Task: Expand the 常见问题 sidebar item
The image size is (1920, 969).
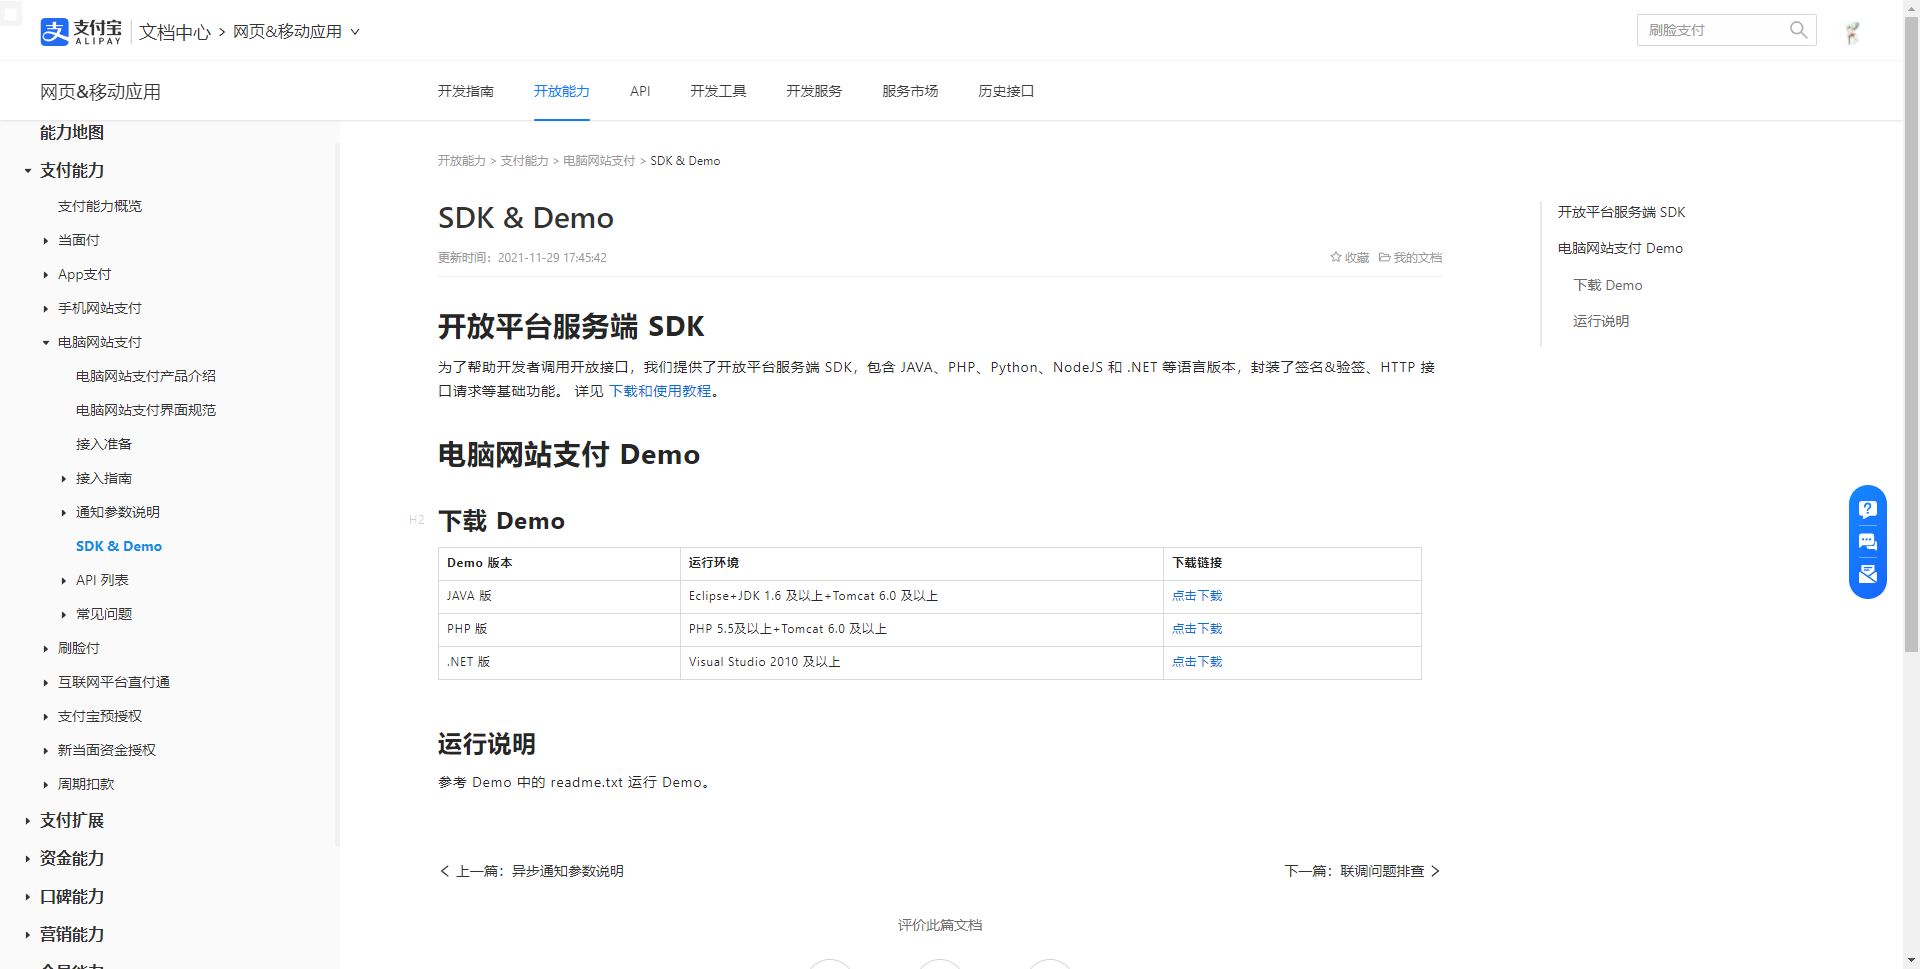Action: (64, 615)
